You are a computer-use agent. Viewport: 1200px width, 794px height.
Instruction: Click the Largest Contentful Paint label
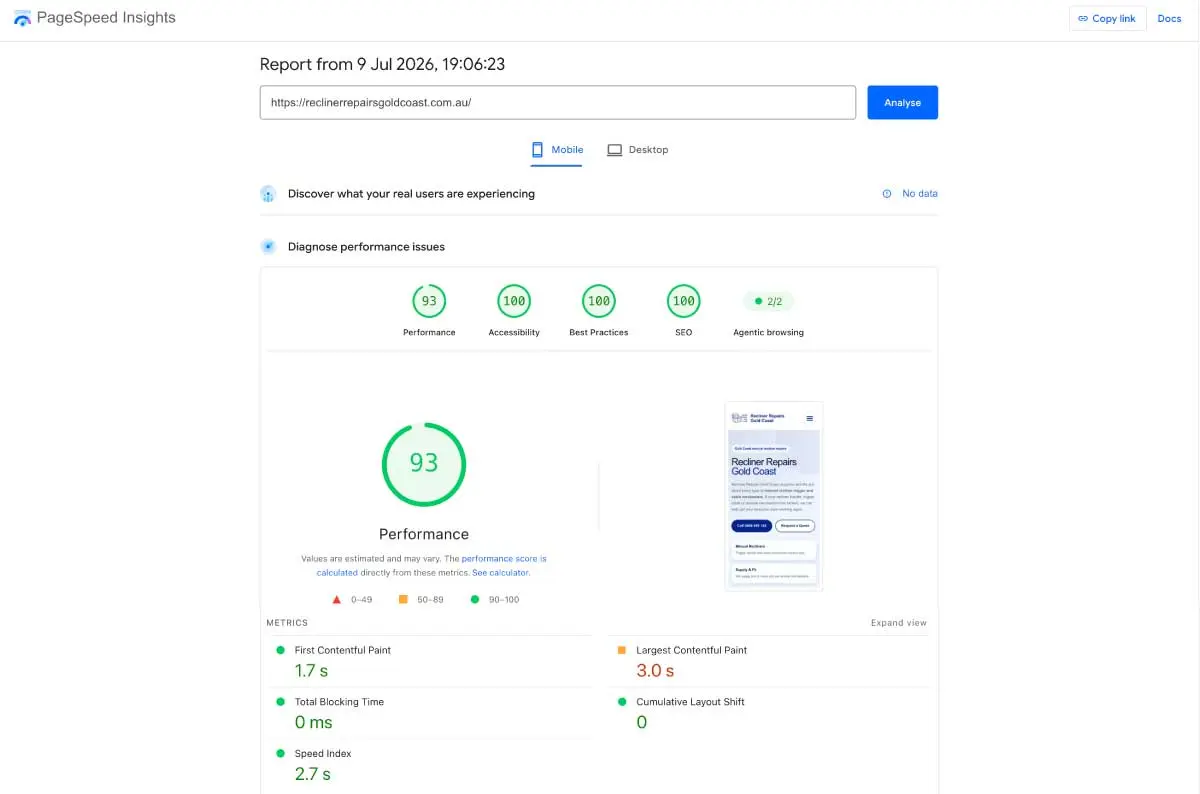click(x=692, y=650)
